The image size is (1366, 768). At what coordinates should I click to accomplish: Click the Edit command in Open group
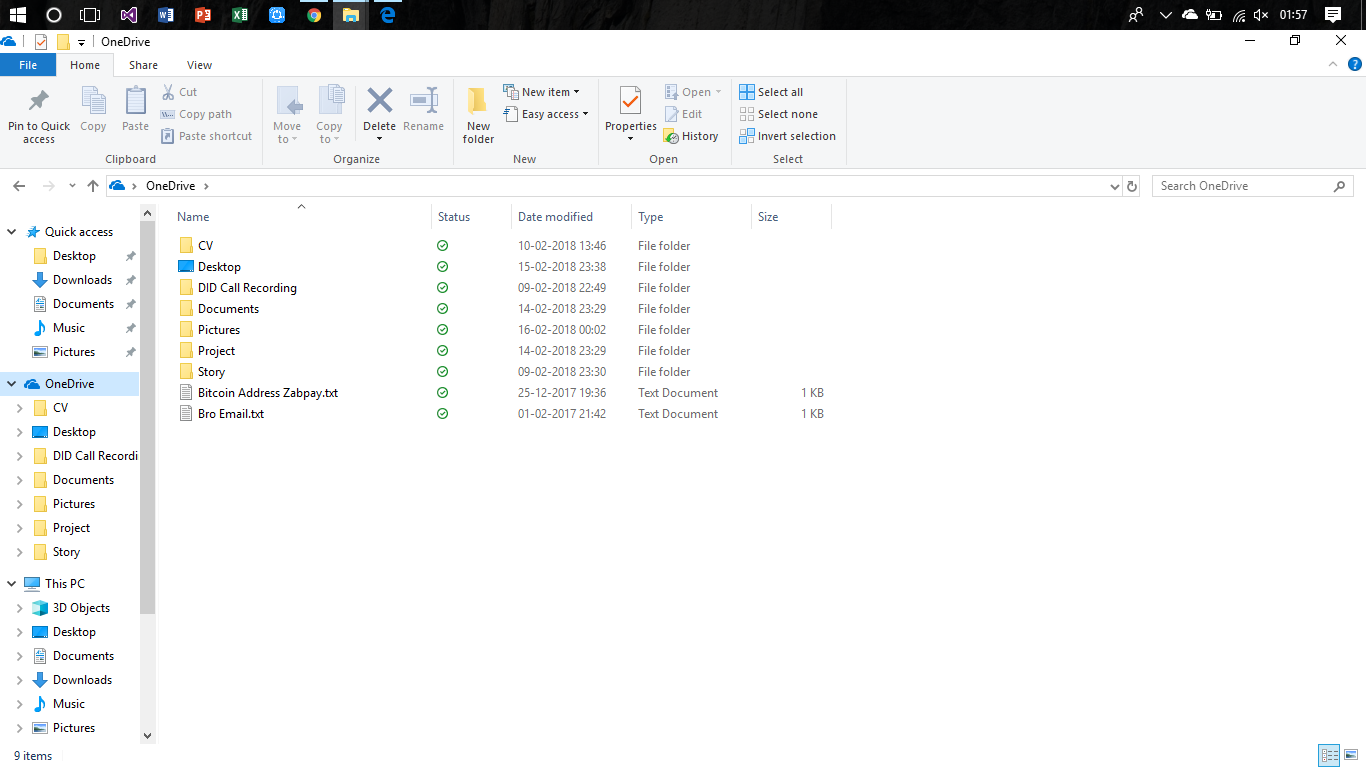pyautogui.click(x=683, y=114)
